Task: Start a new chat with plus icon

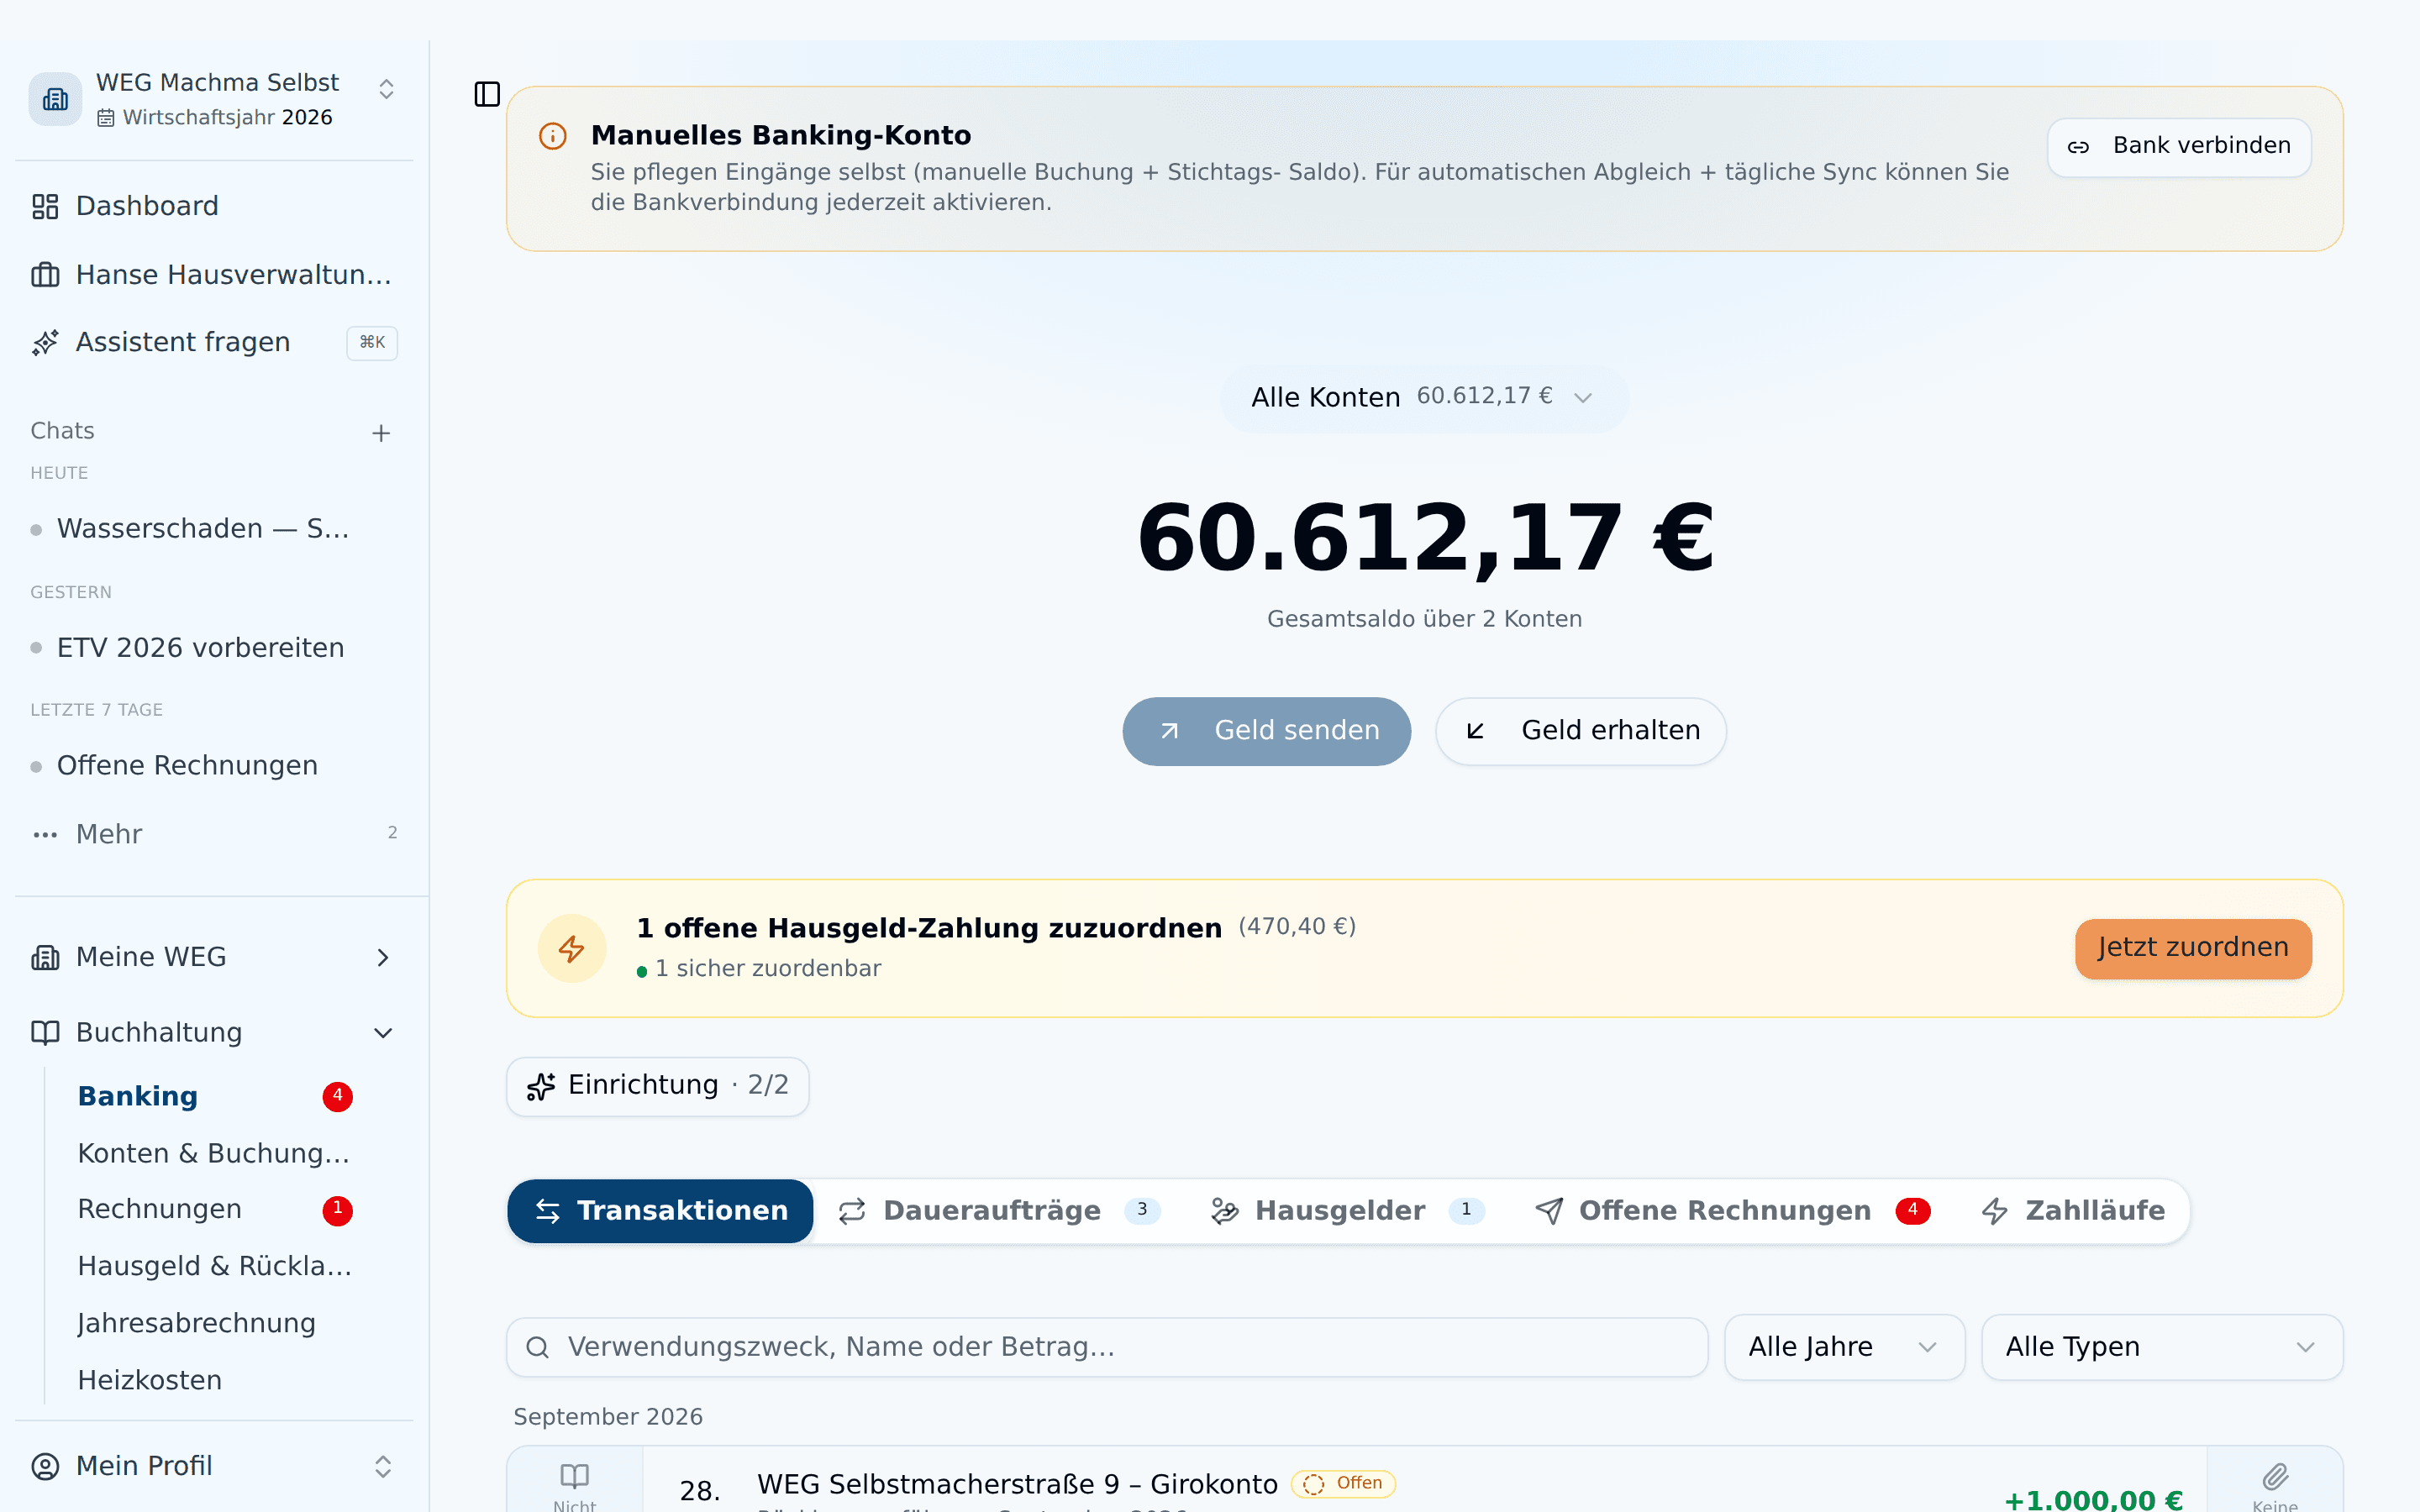Action: click(381, 433)
